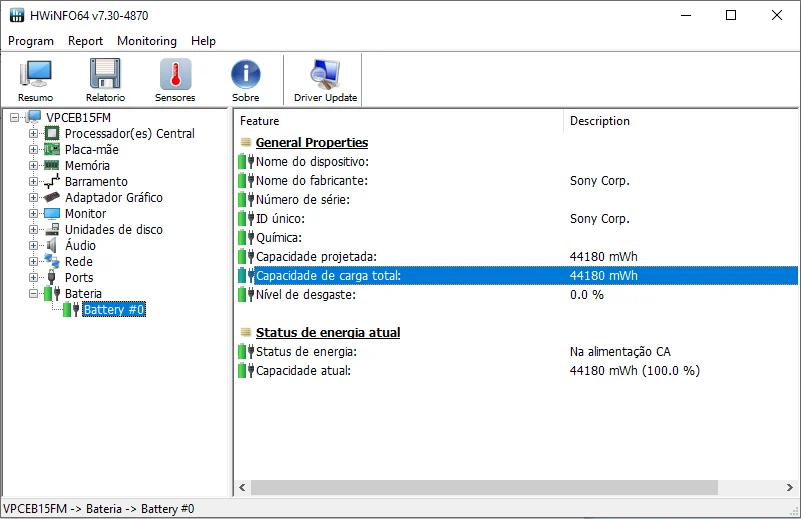The width and height of the screenshot is (801, 519).
Task: Click the Monitor display icon in tree
Action: pos(52,214)
